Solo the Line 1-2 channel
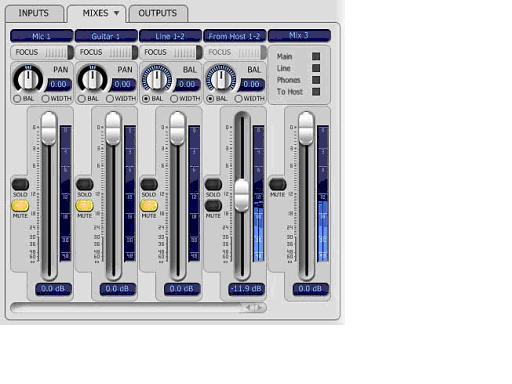This screenshot has height=384, width=512. pos(149,184)
